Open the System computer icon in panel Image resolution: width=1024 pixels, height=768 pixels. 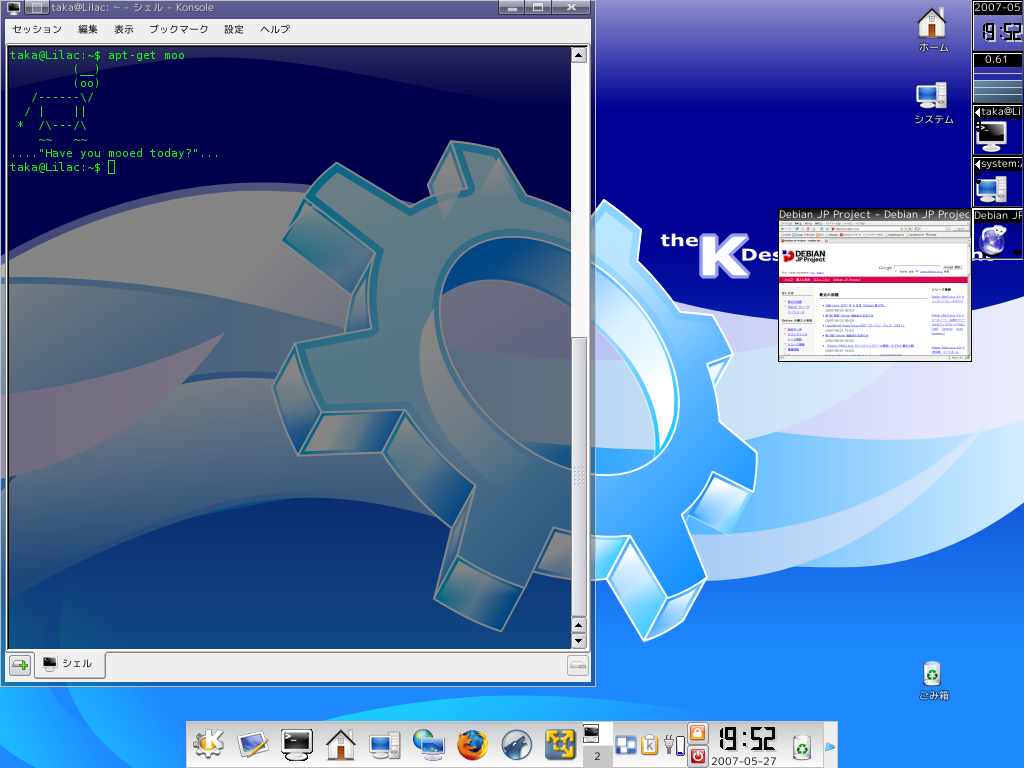pyautogui.click(x=385, y=744)
